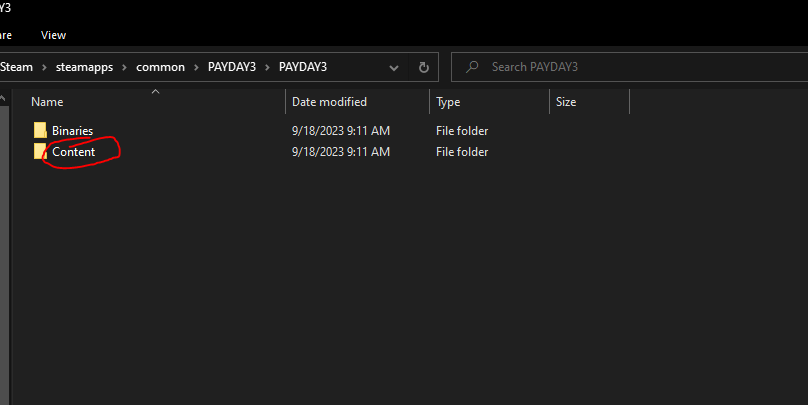Click the refresh button in address bar
The image size is (808, 405).
tap(424, 67)
